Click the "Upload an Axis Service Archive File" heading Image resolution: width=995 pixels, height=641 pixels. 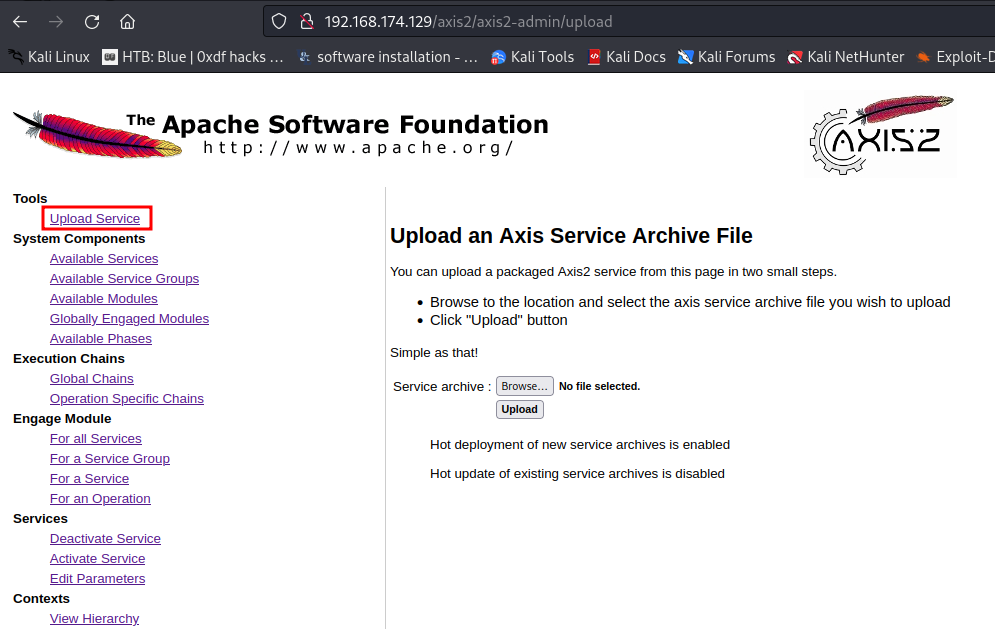(571, 235)
